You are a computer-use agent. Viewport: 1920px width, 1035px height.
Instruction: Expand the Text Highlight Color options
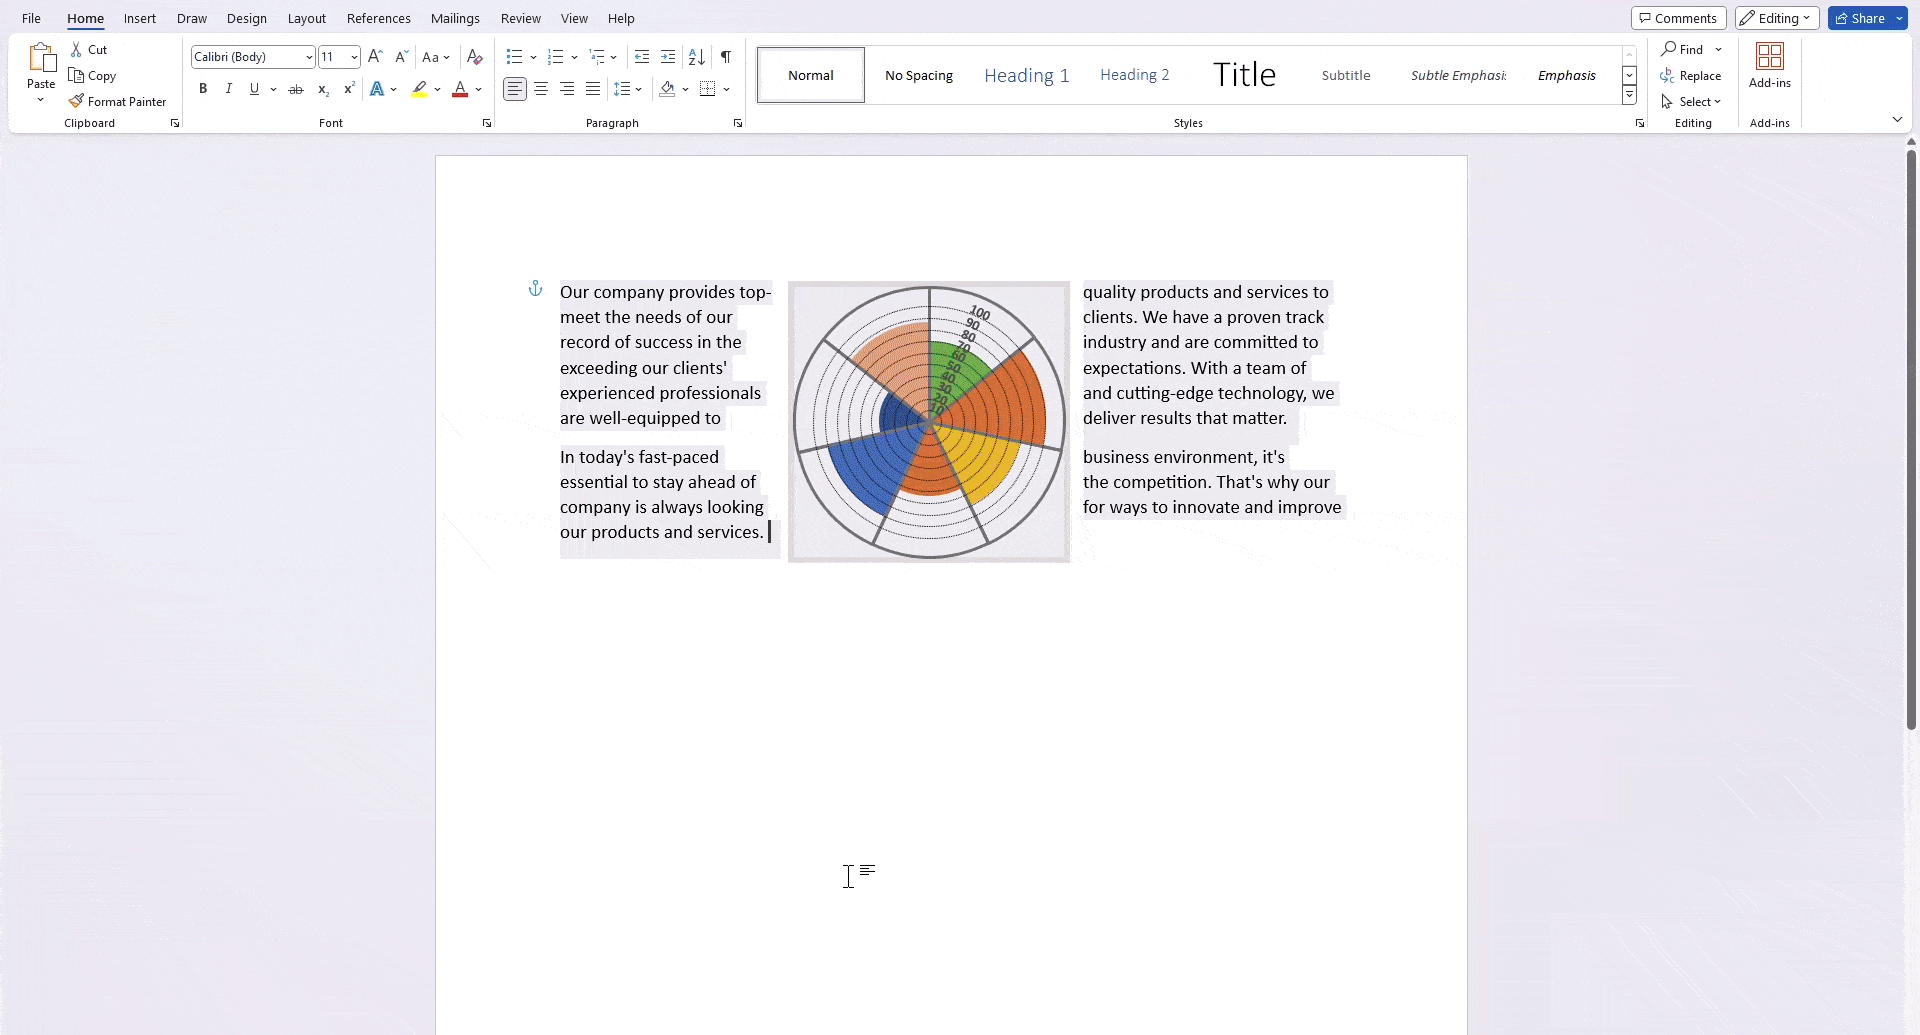437,89
